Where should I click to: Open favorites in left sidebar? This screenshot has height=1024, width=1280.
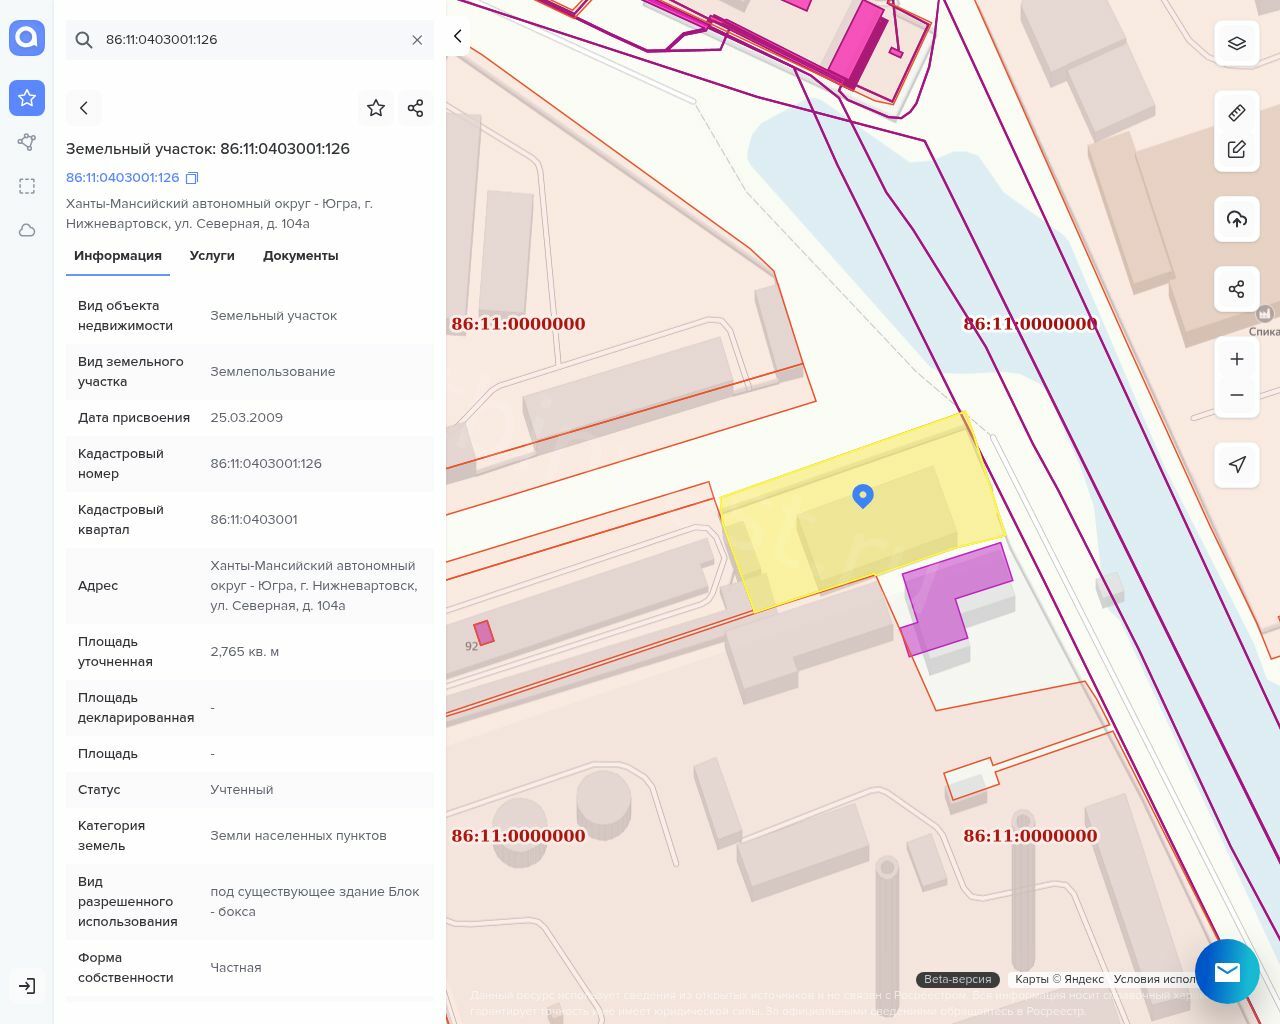point(27,98)
